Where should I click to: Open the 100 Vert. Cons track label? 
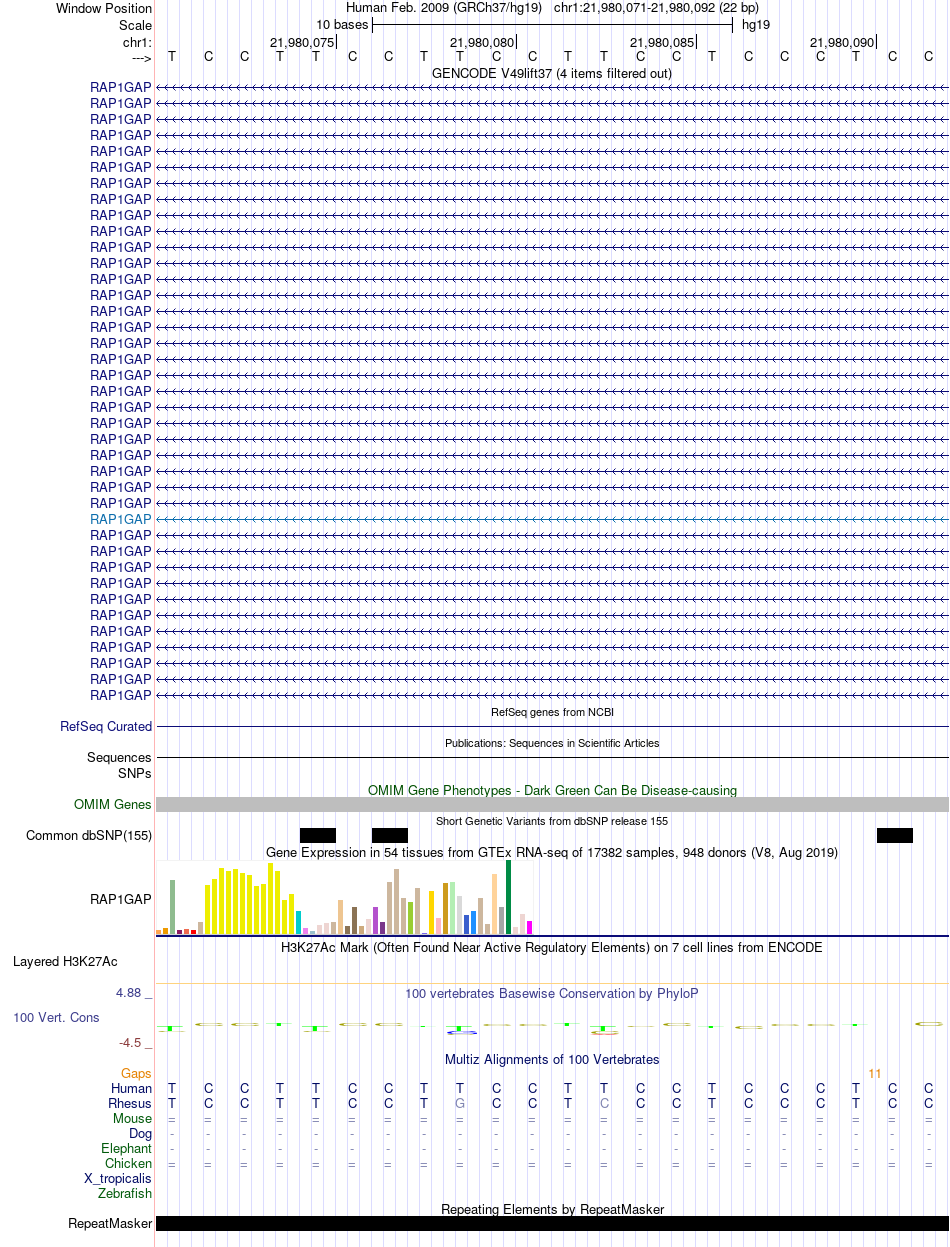pyautogui.click(x=56, y=1016)
